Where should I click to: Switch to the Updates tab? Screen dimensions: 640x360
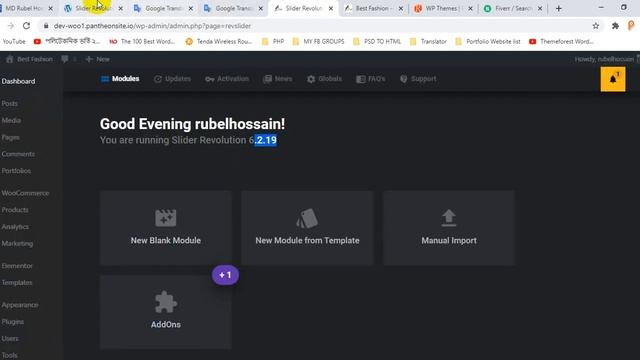172,79
